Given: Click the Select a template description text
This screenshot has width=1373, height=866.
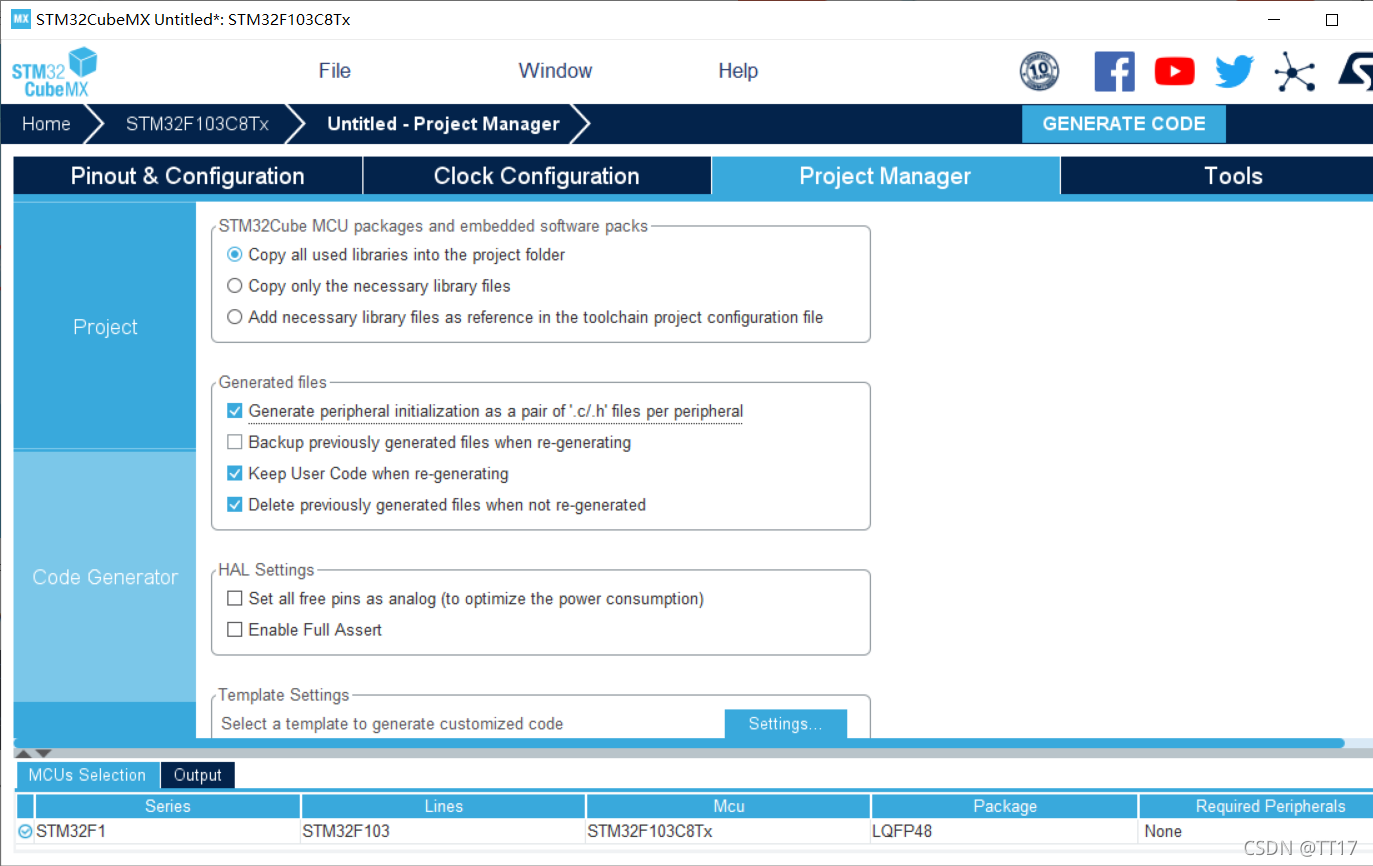Looking at the screenshot, I should click(392, 724).
